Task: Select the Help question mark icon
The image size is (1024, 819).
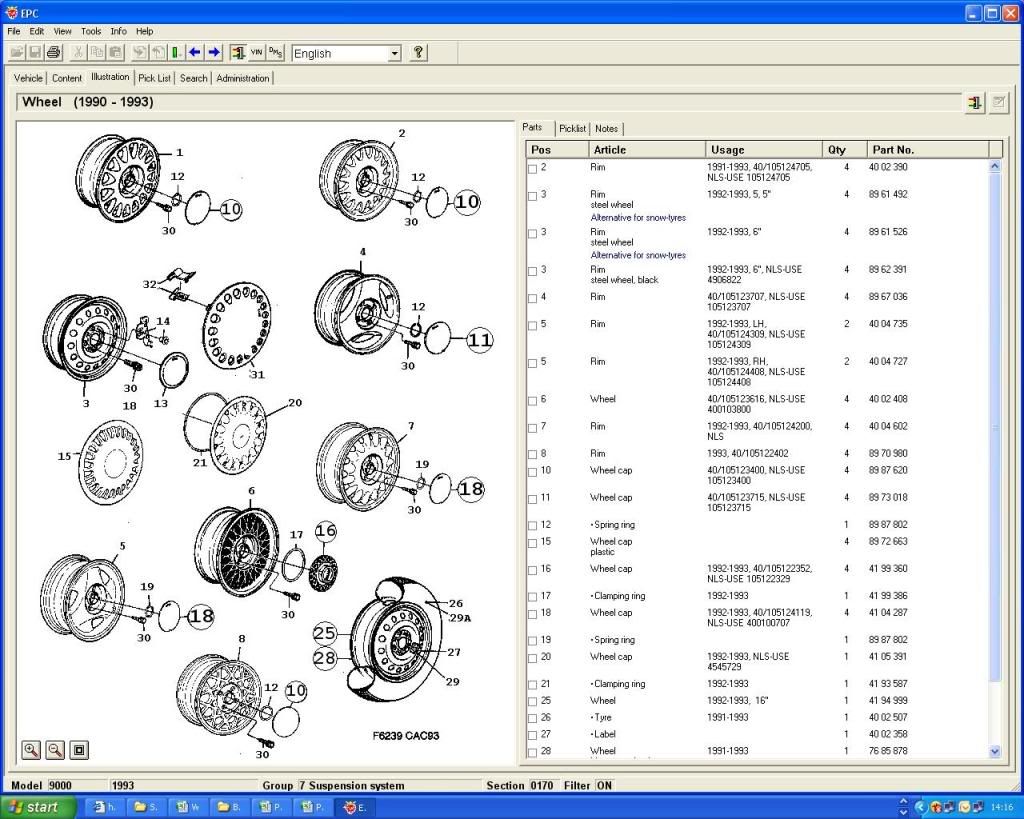Action: (417, 53)
